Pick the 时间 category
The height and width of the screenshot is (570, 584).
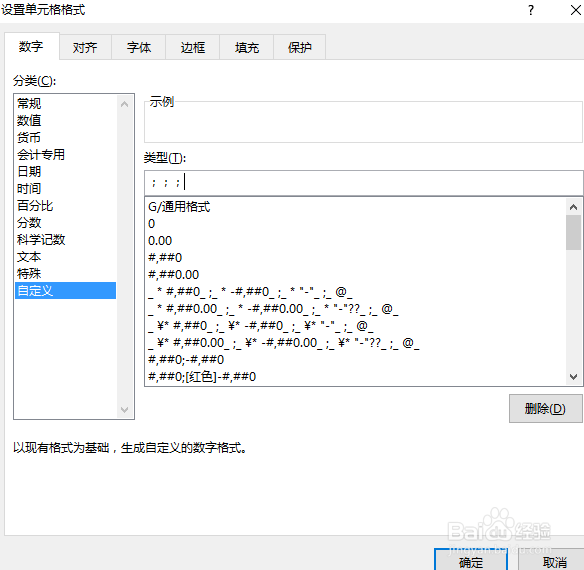[x=66, y=189]
